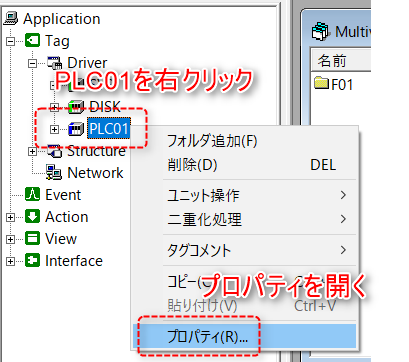Expand the Structure tree node
This screenshot has width=409, height=362.
tap(33, 151)
